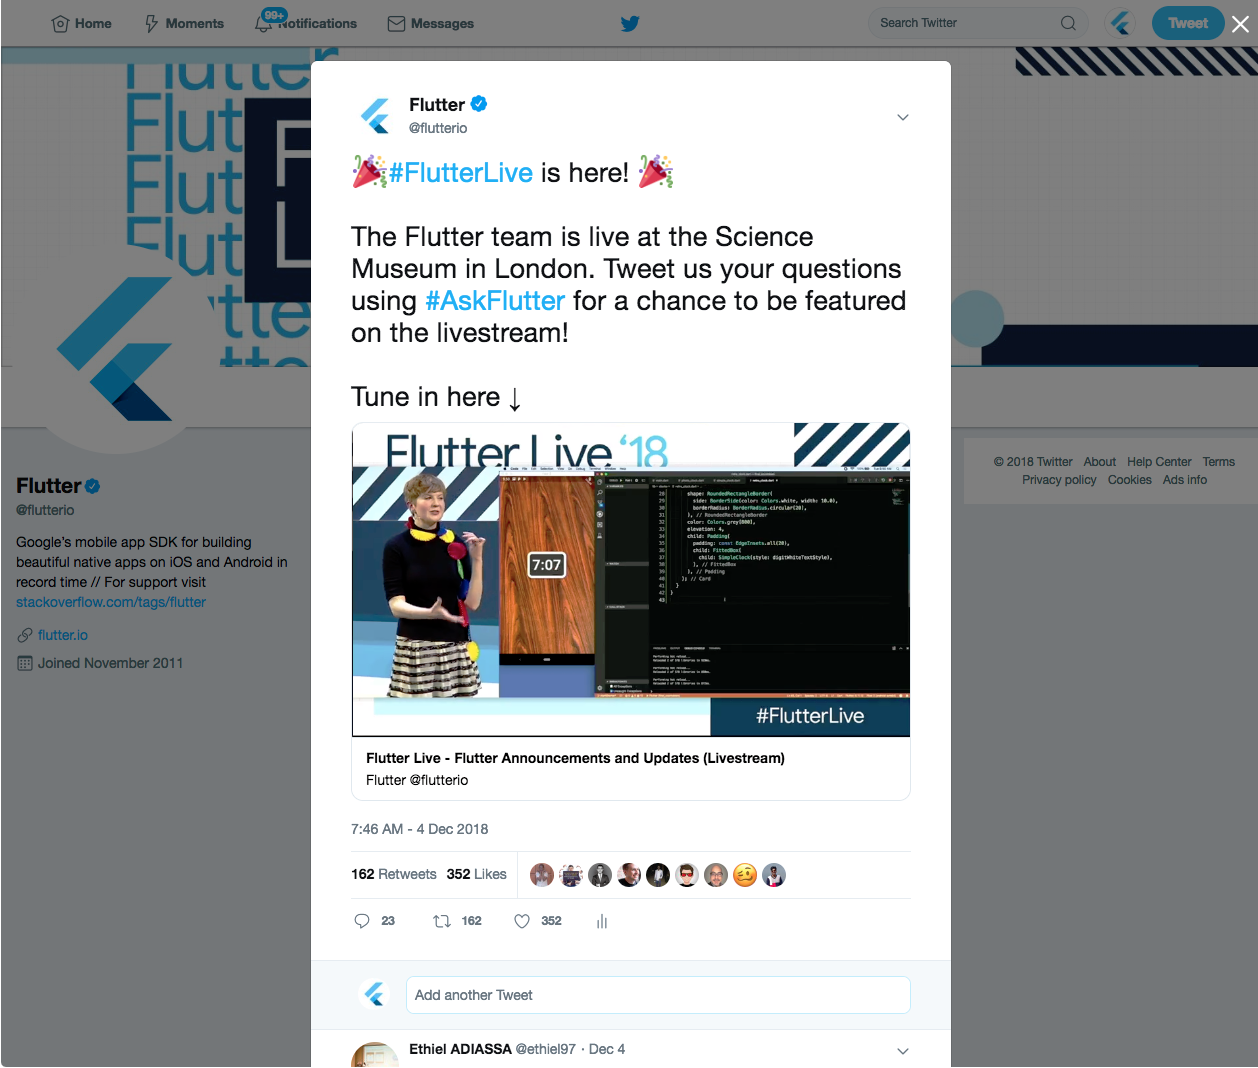Click the retweet arrows icon

(x=441, y=921)
